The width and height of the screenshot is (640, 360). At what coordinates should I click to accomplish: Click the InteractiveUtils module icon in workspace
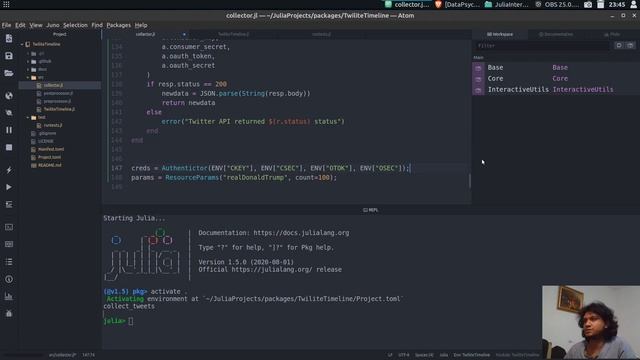478,90
